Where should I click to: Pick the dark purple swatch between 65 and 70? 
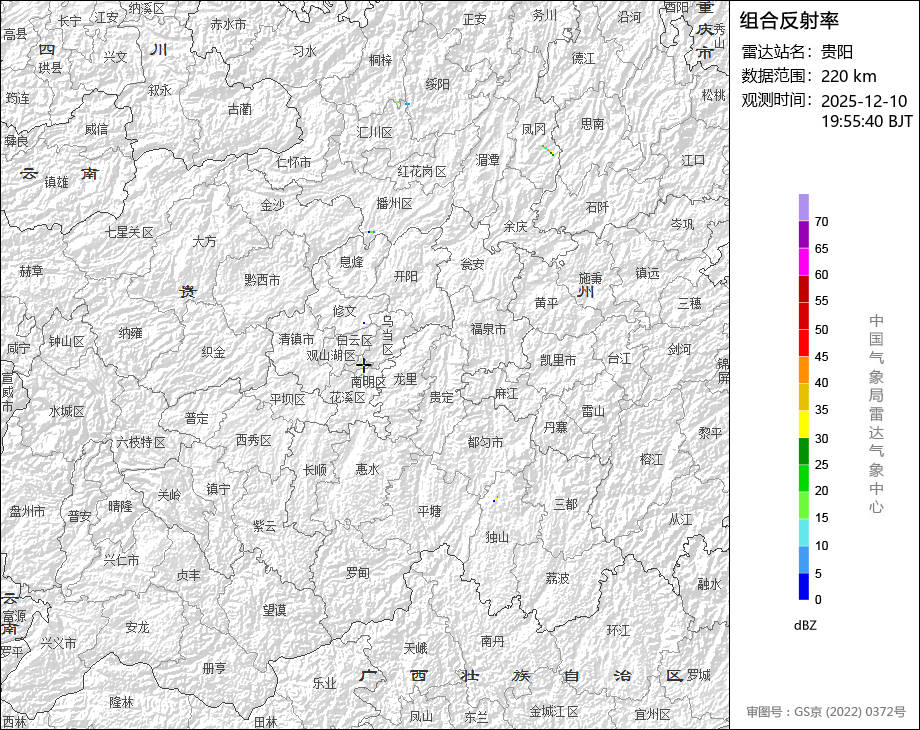tap(804, 234)
